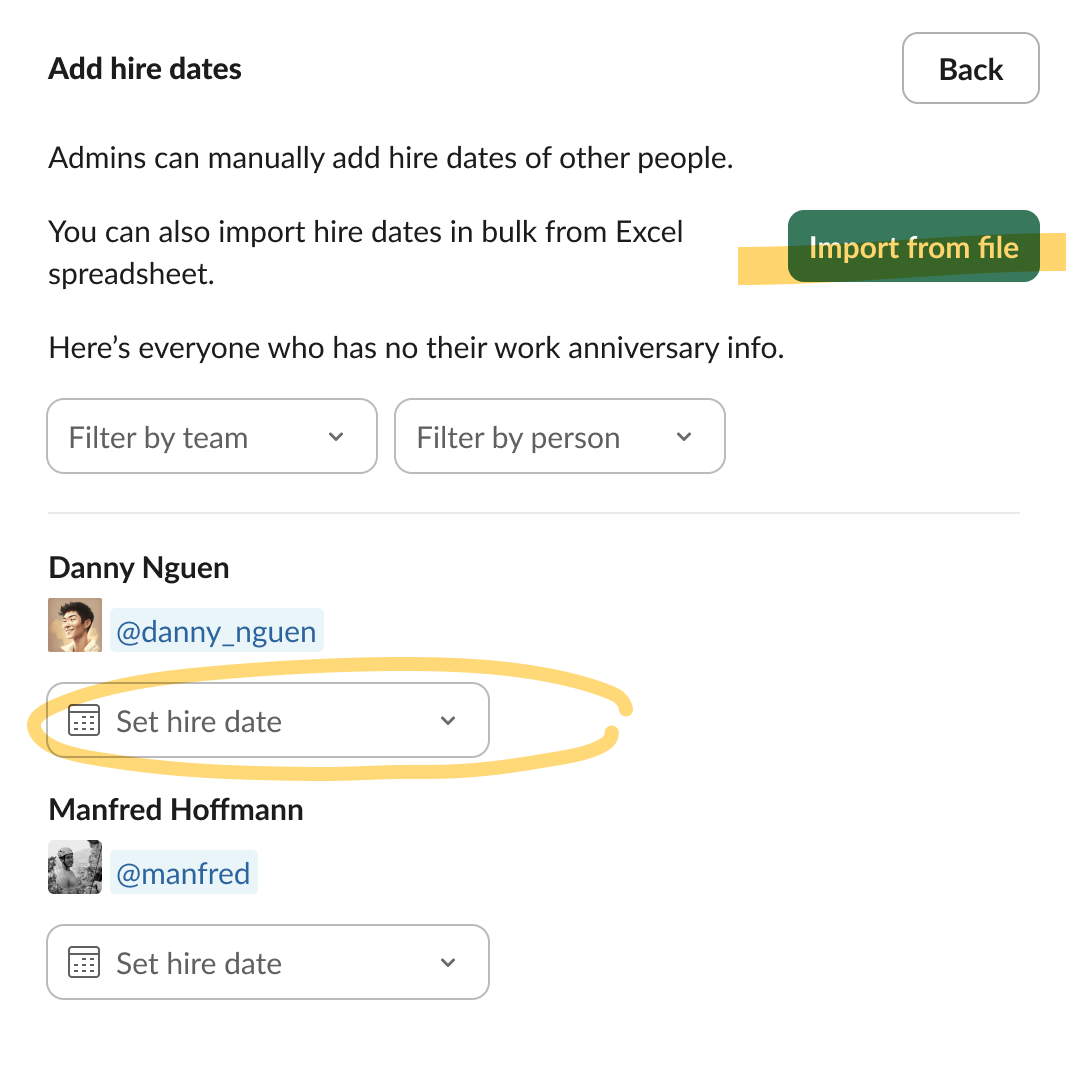1088x1078 pixels.
Task: Open the Filter by team dropdown
Action: pyautogui.click(x=210, y=436)
